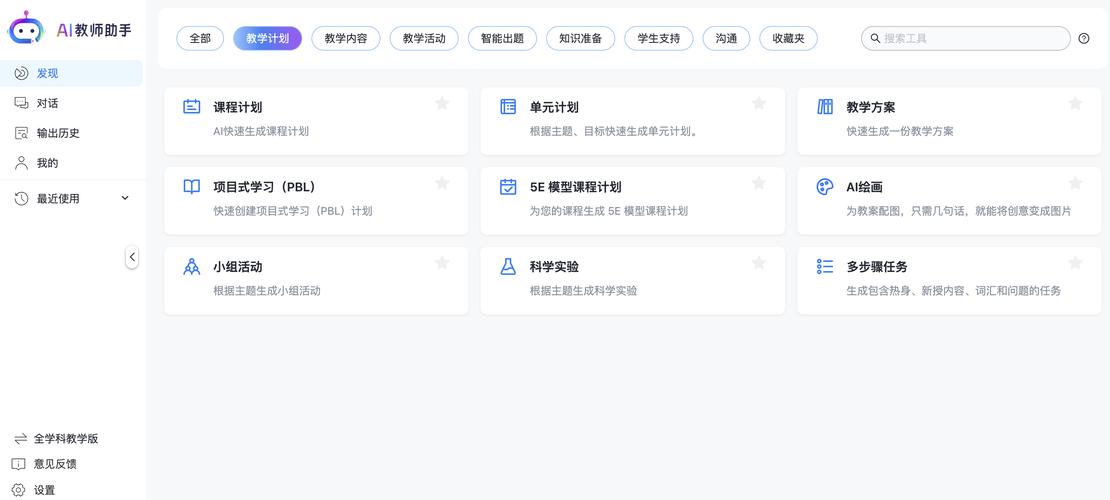Show the 沟通 category

(726, 39)
